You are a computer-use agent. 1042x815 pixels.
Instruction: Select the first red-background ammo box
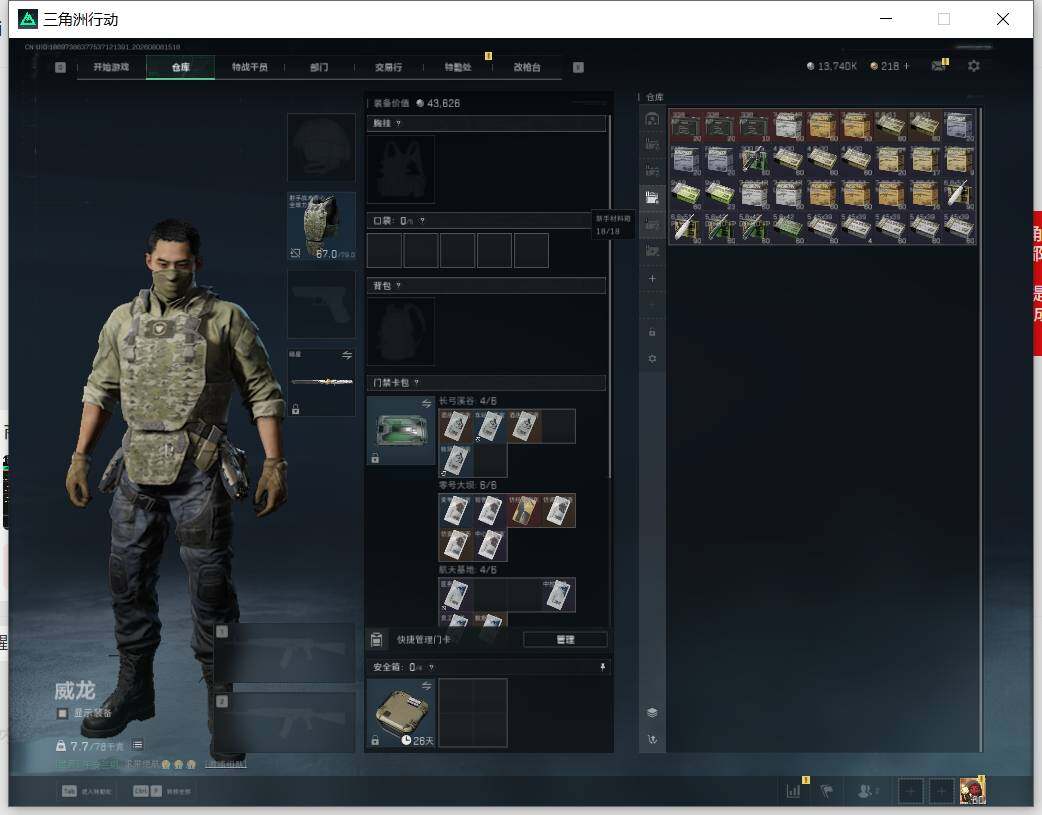(686, 126)
